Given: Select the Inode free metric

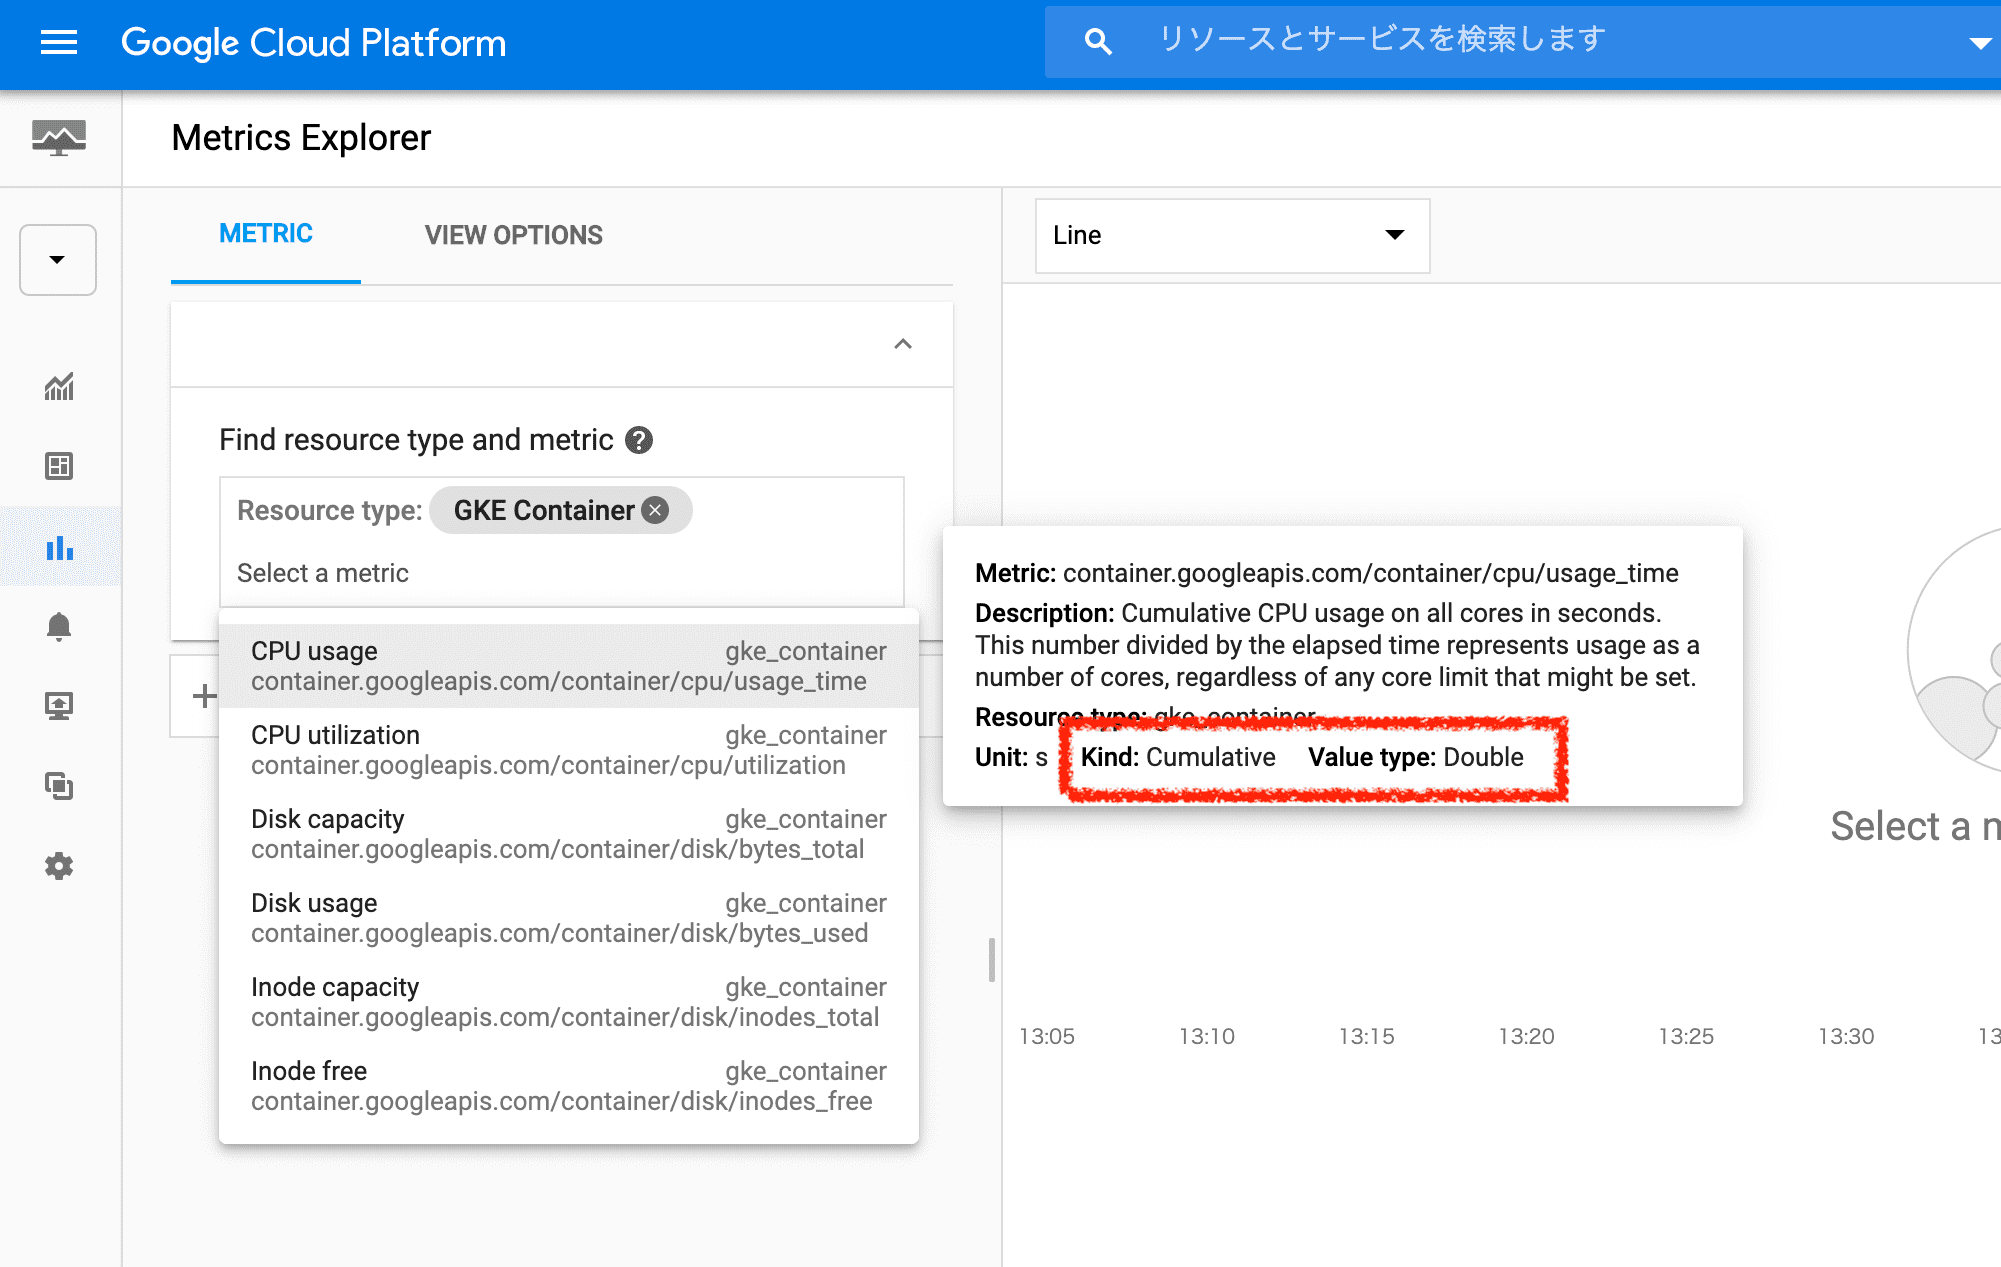Looking at the screenshot, I should [568, 1086].
